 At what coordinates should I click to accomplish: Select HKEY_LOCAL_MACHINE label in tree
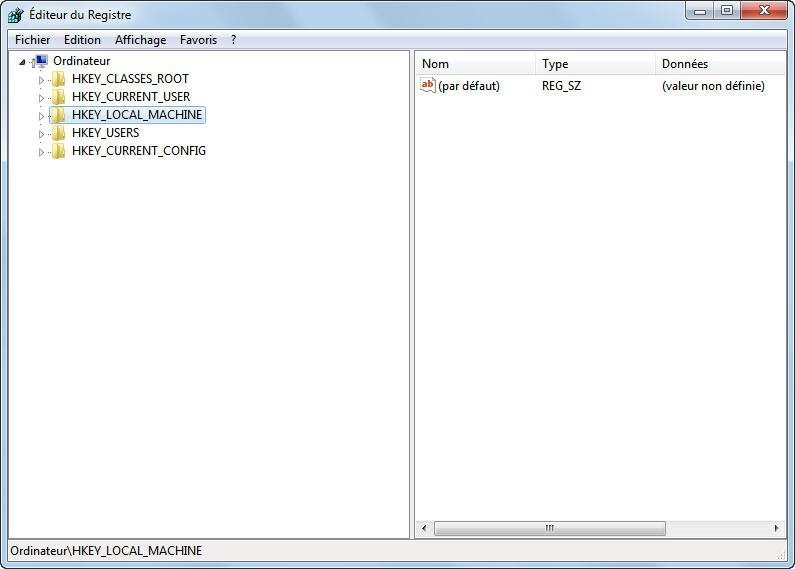click(137, 115)
